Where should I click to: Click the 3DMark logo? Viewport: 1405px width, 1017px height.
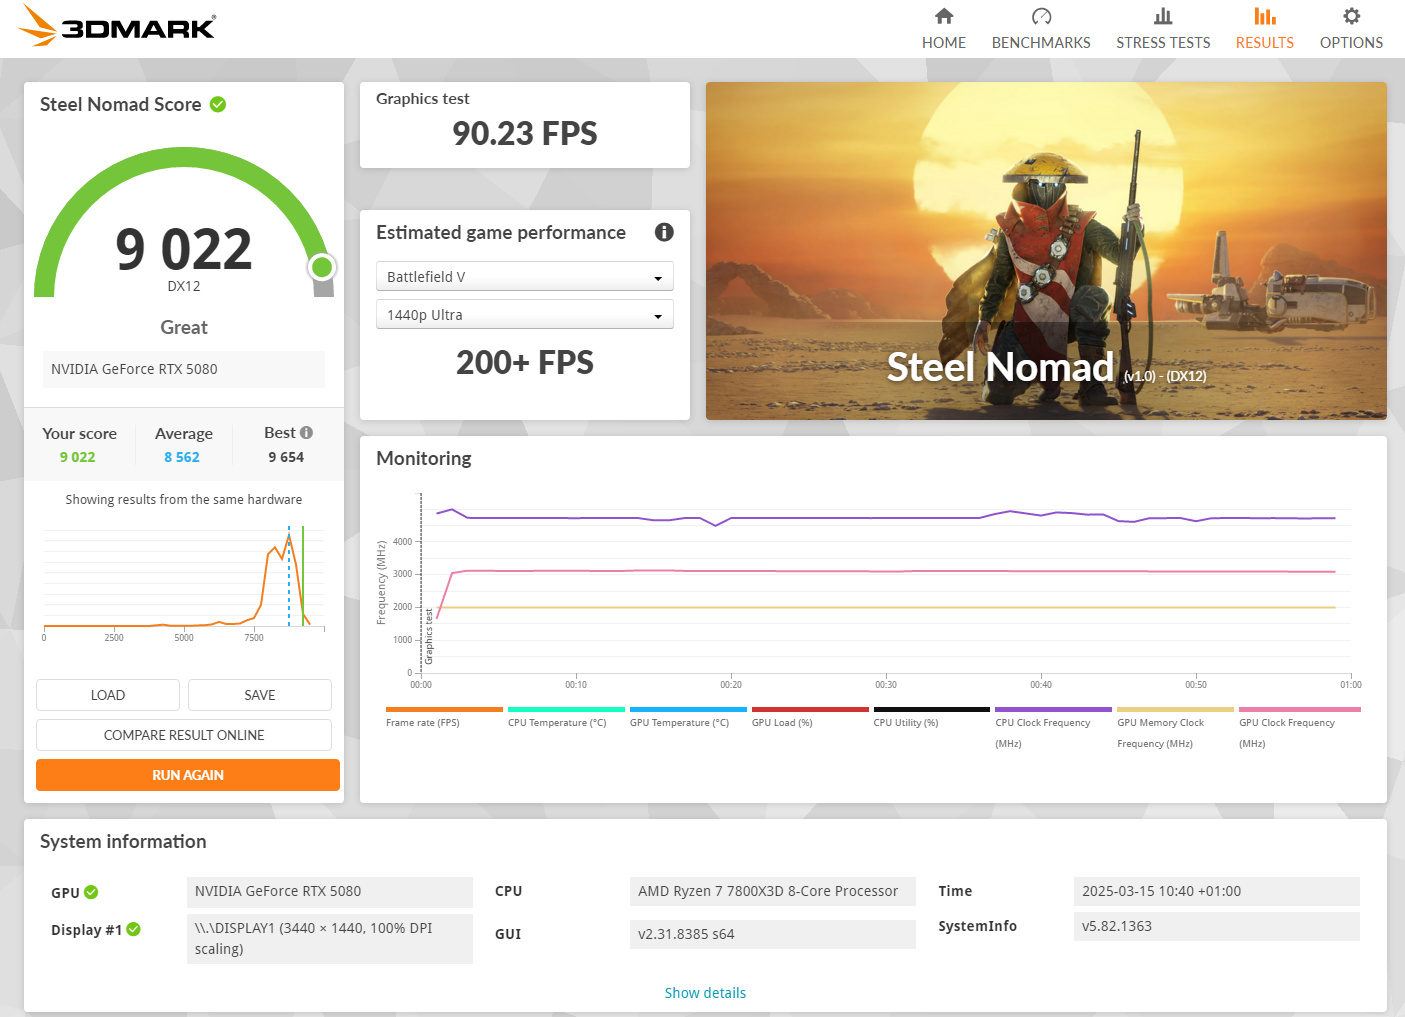pos(117,26)
